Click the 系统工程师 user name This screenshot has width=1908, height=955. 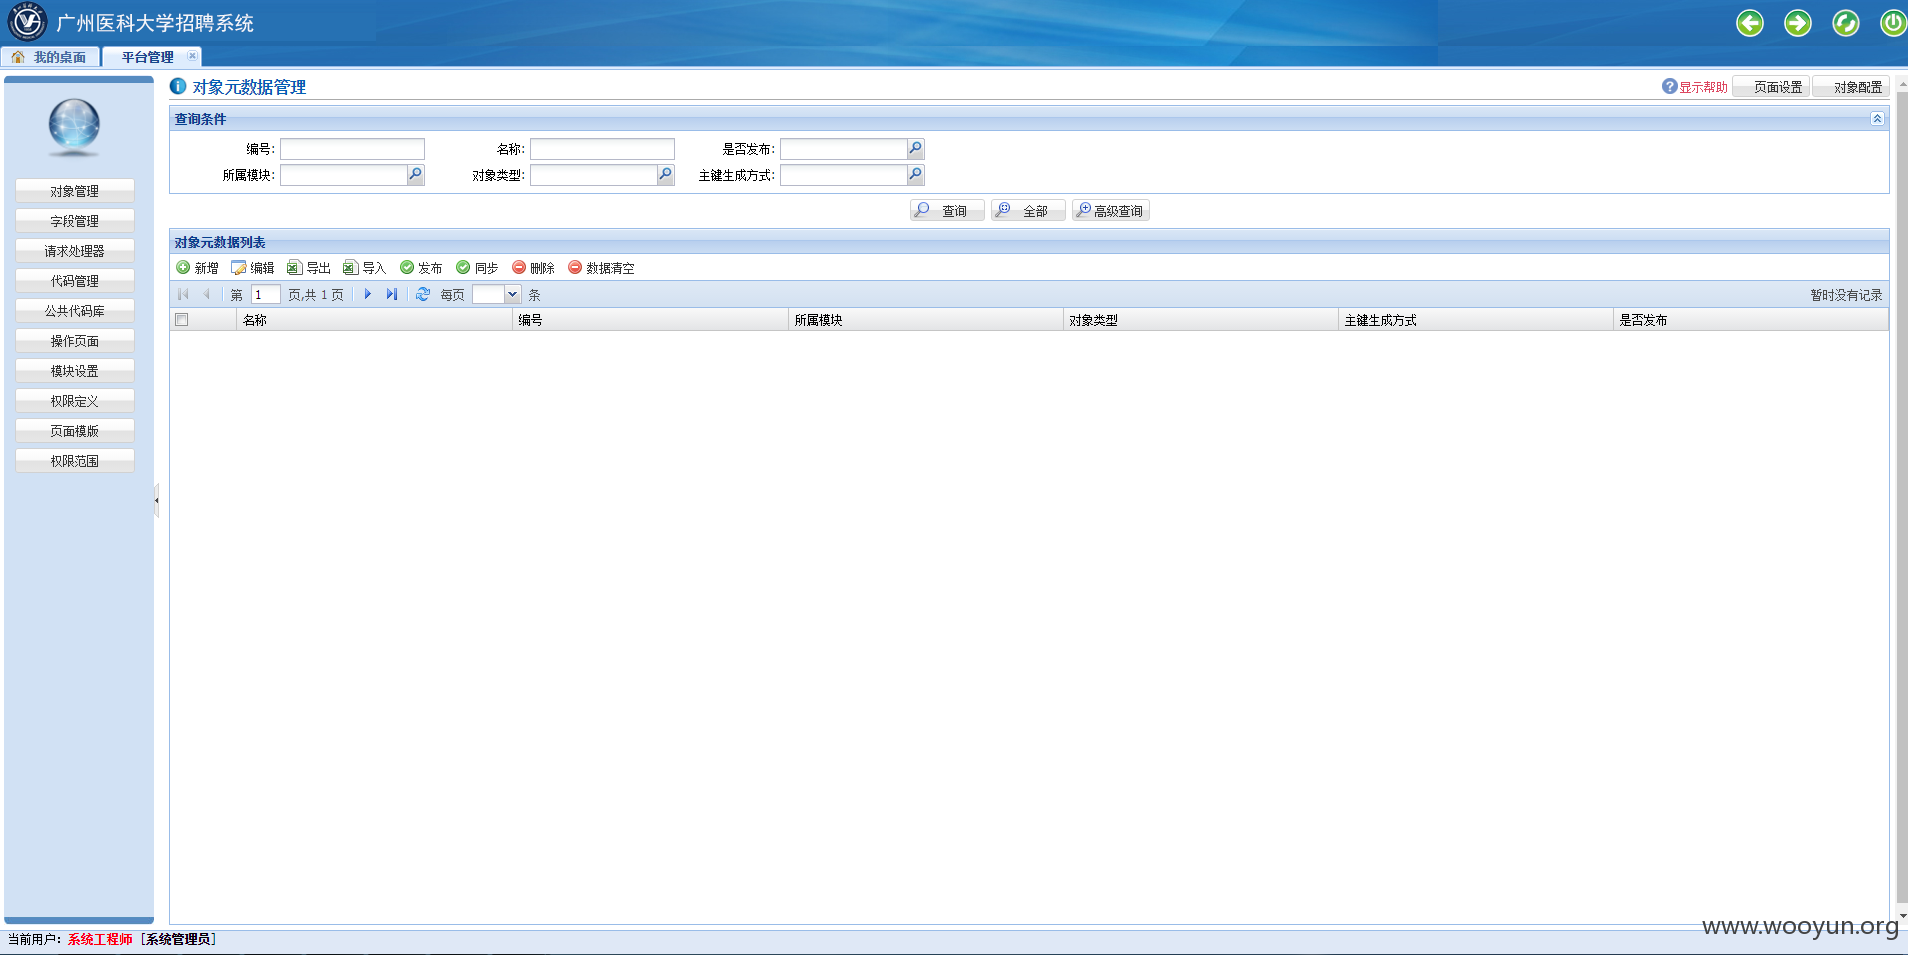point(100,939)
